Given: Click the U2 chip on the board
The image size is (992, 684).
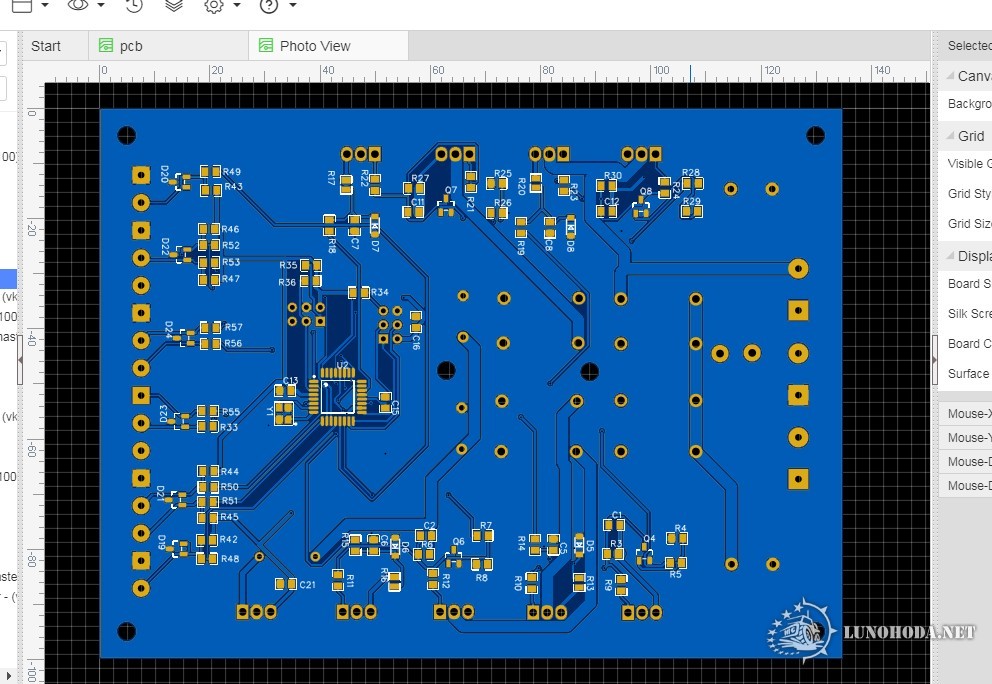Looking at the screenshot, I should 337,395.
